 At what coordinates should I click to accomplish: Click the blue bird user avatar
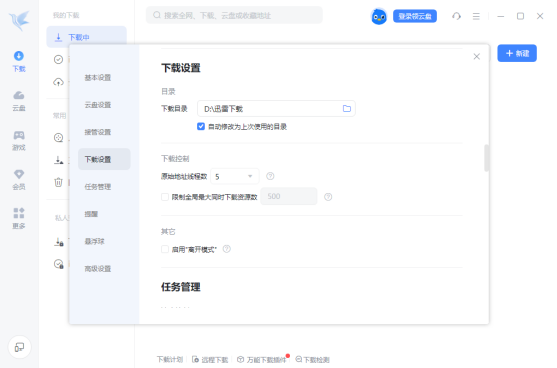coord(379,16)
